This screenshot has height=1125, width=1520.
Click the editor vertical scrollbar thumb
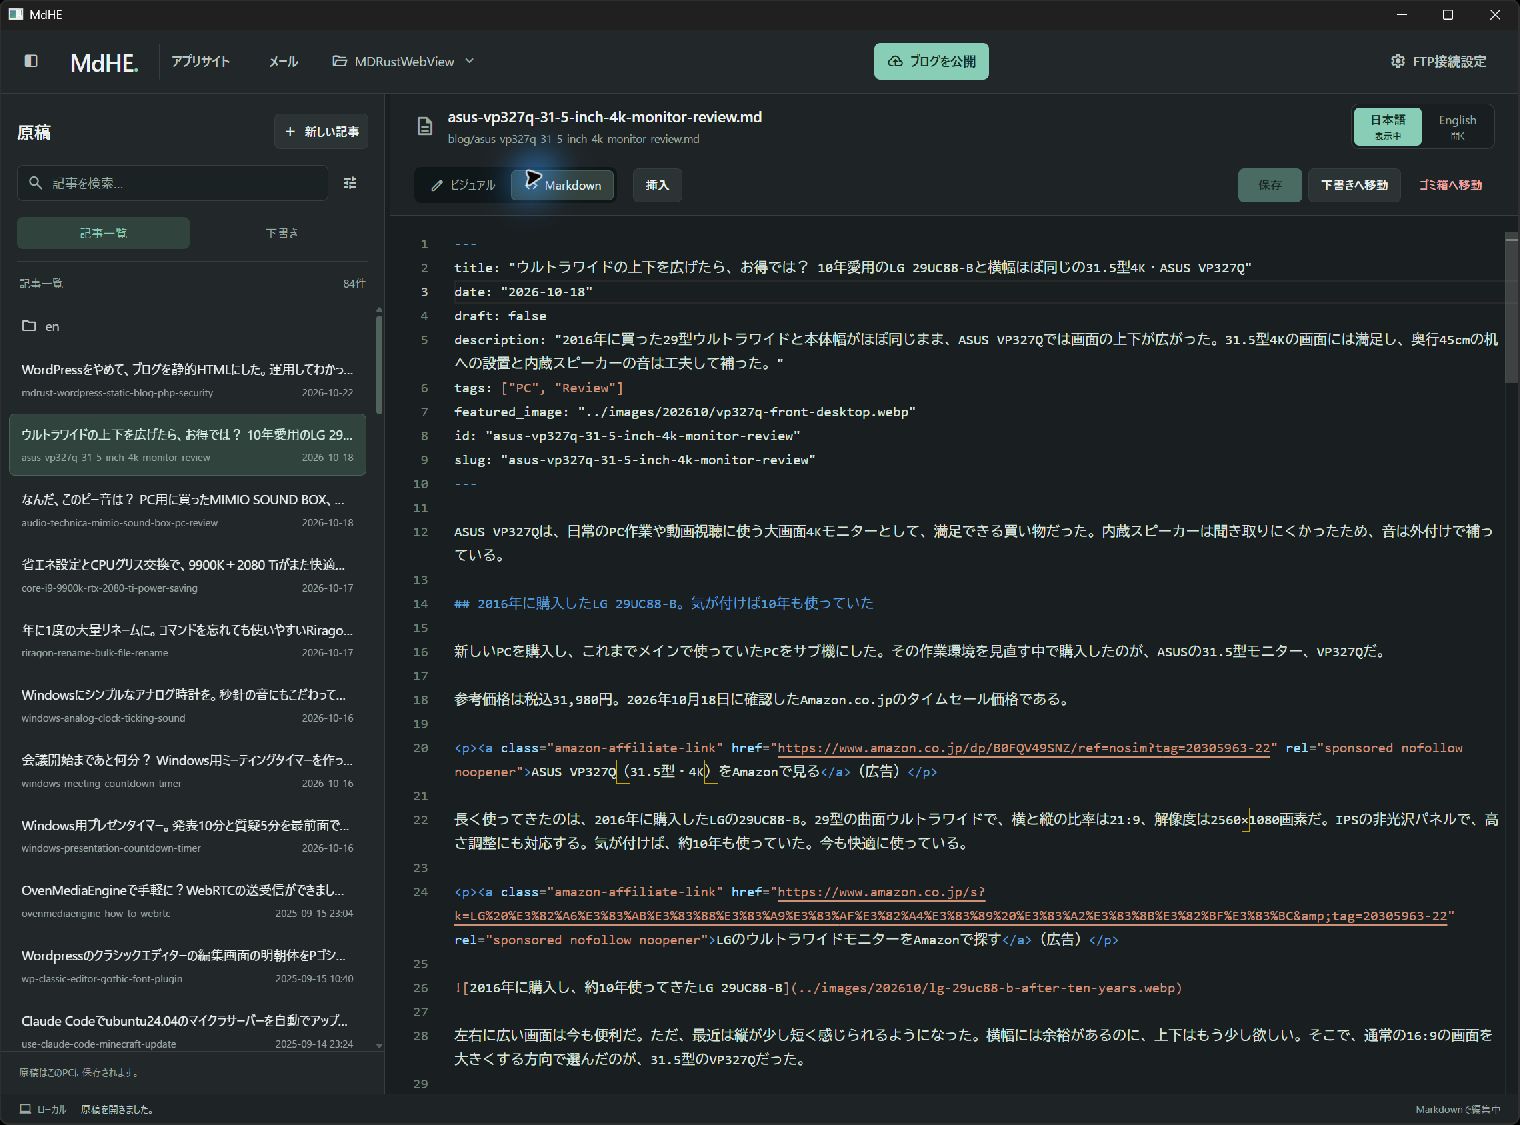tap(1511, 307)
